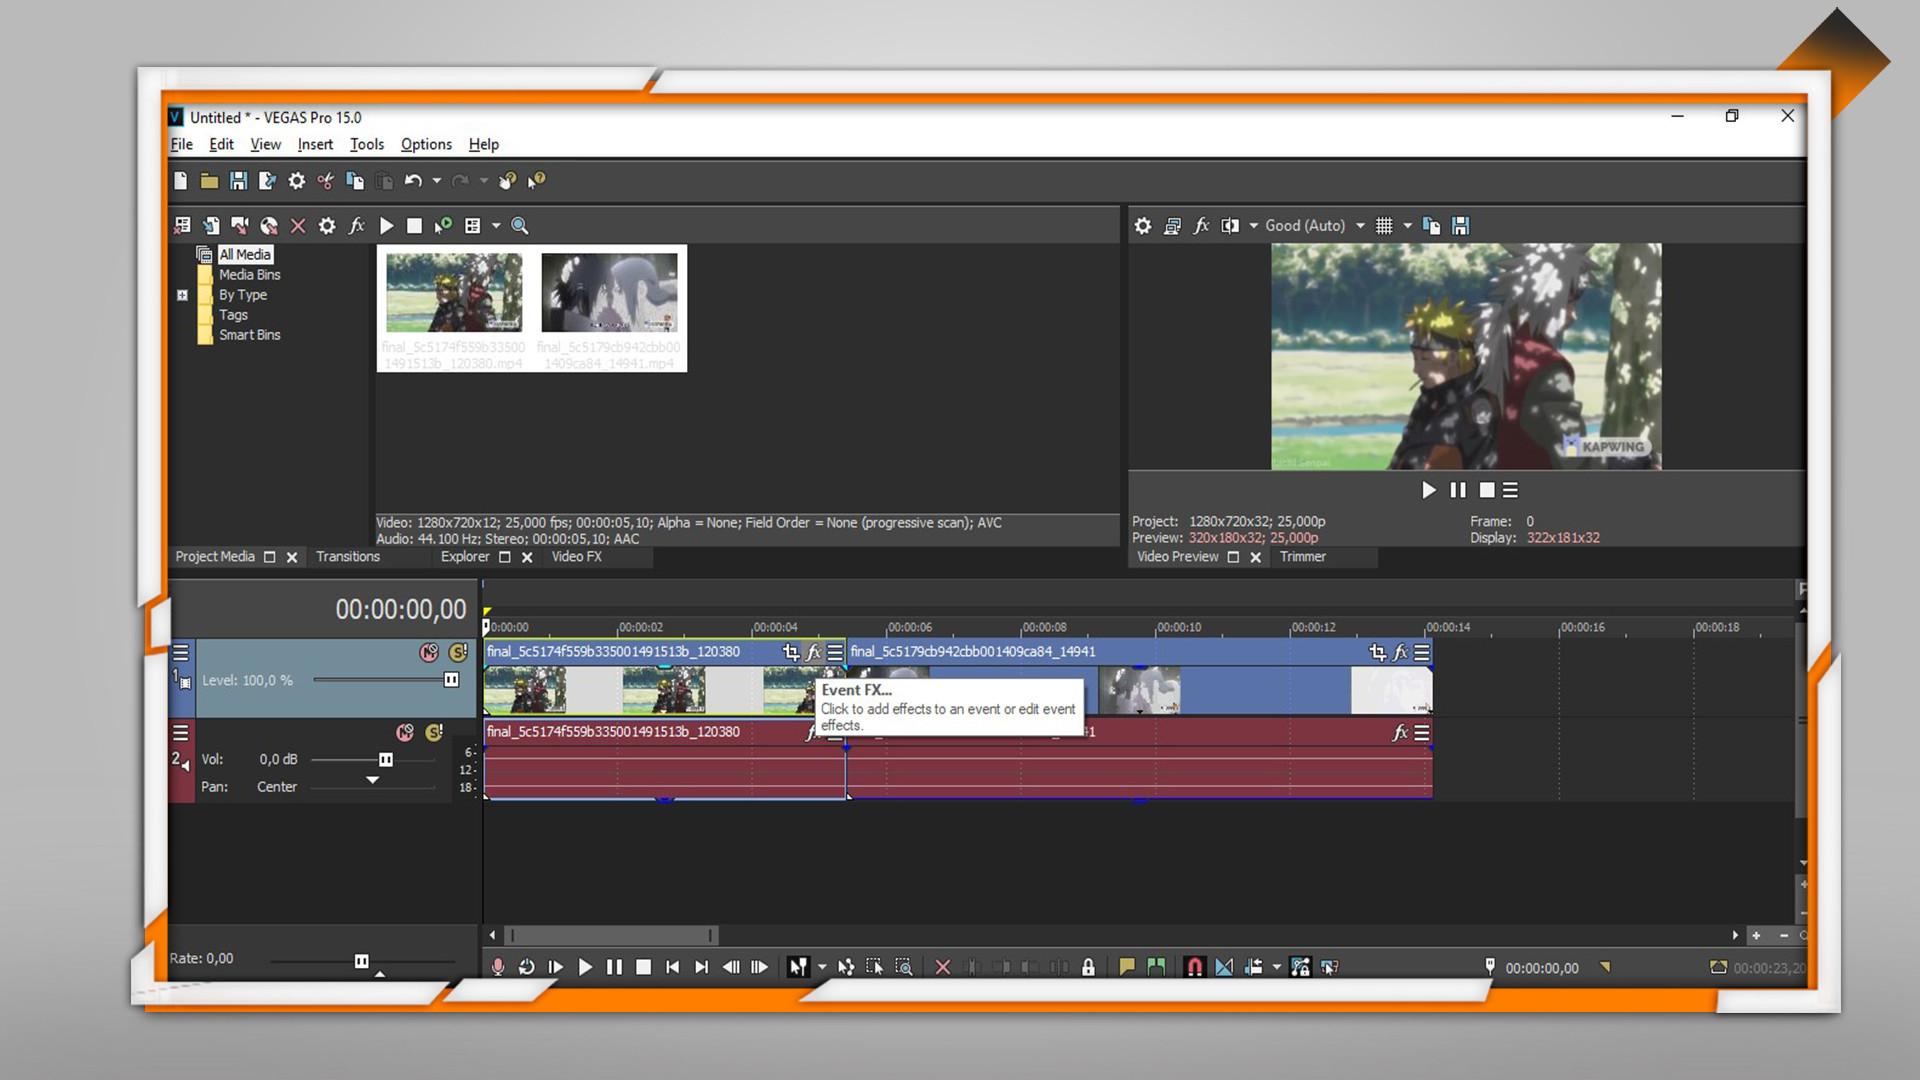Open Event FX on the second video clip
The image size is (1920, 1080).
pyautogui.click(x=1401, y=652)
